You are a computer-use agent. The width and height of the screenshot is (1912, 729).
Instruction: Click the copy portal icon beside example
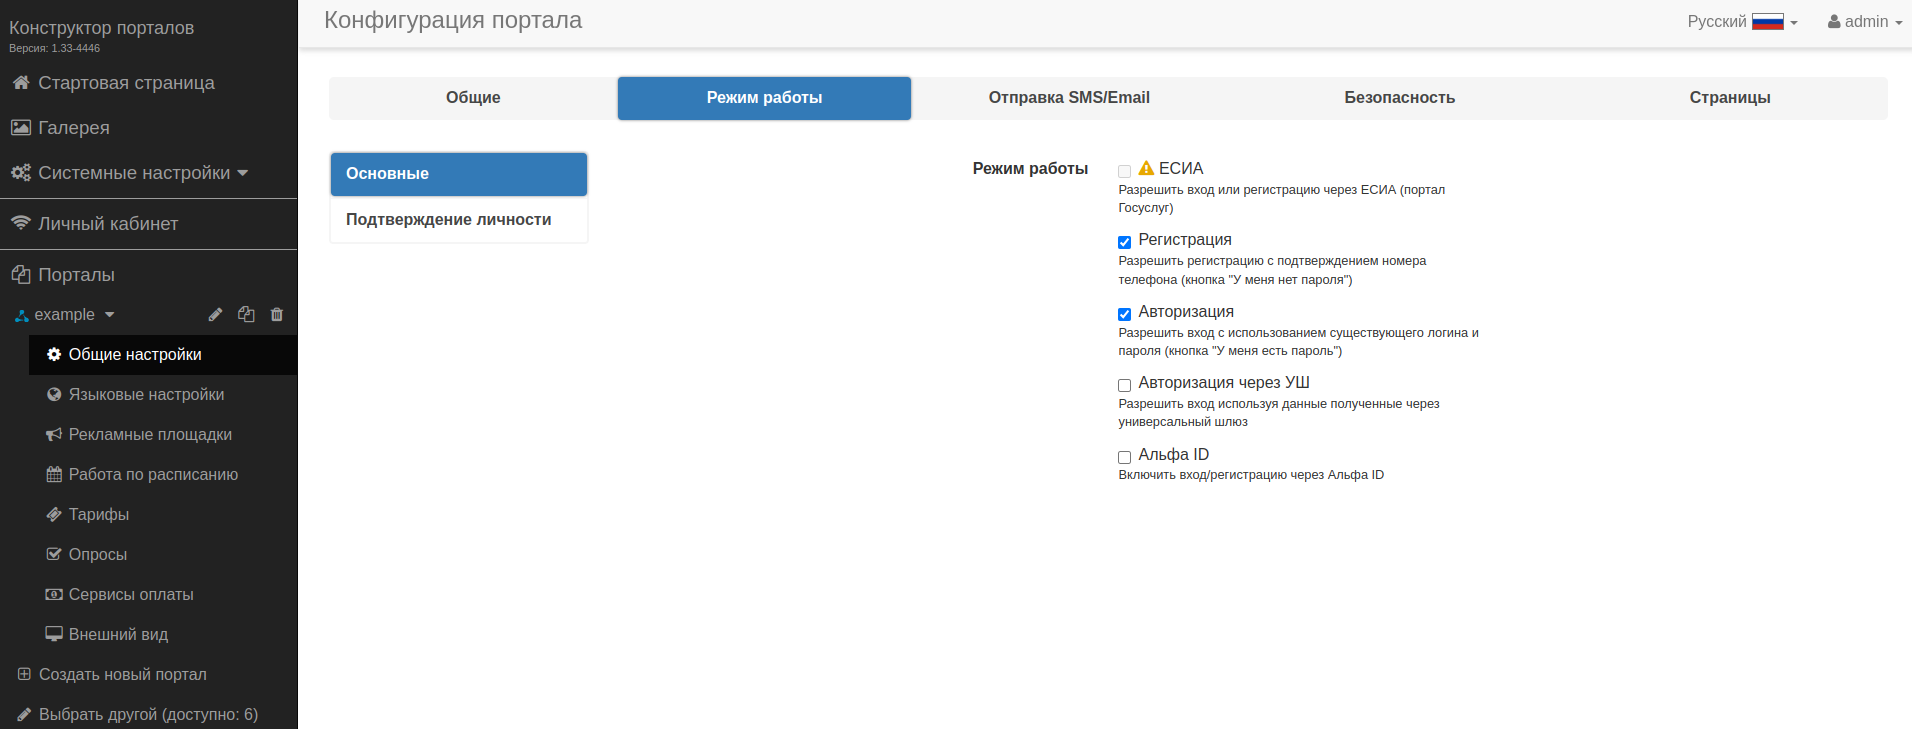tap(246, 315)
